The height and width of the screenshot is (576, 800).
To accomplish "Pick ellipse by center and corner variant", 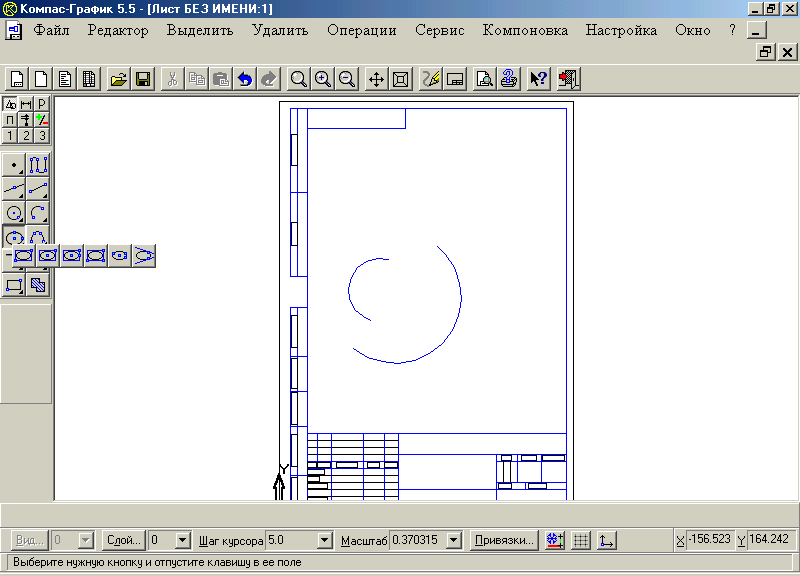I will (47, 256).
